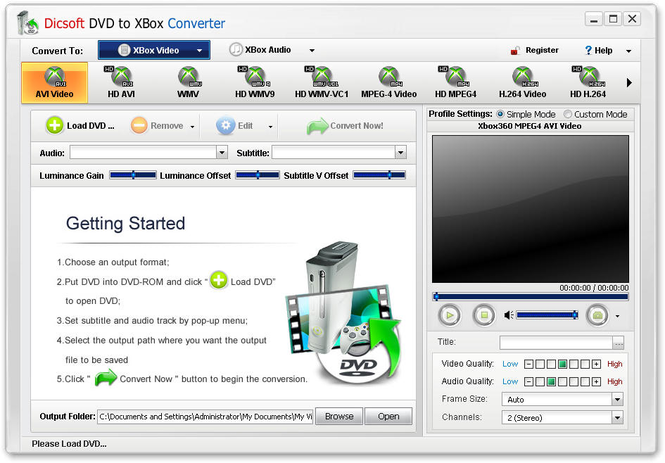This screenshot has width=665, height=463.
Task: Click the Remove toolbar button
Action: click(x=157, y=126)
